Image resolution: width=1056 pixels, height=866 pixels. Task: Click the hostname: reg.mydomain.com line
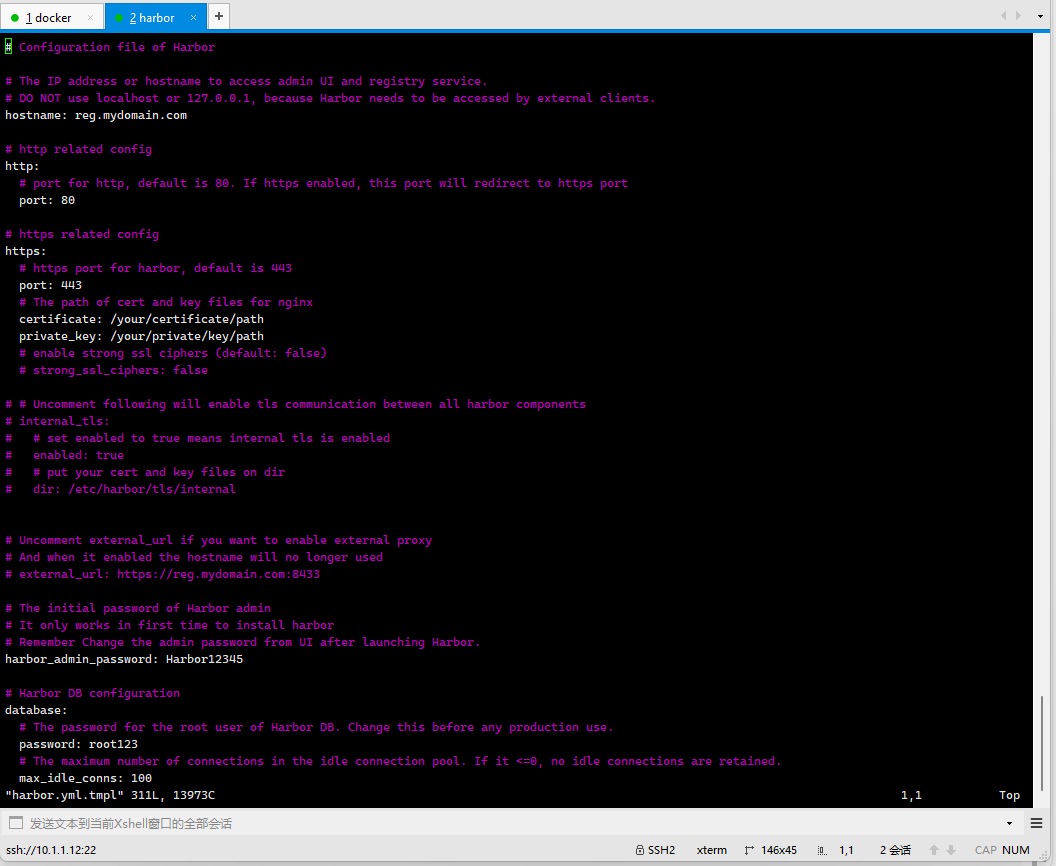[x=96, y=115]
